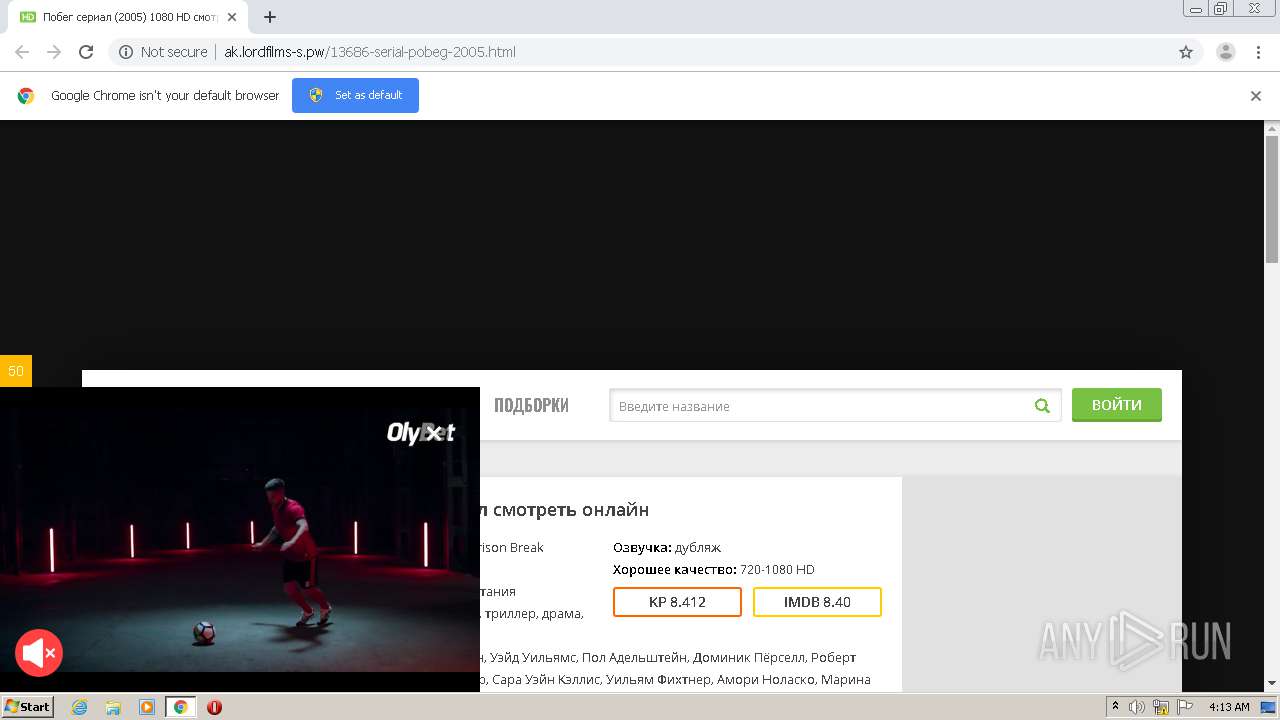Go forward in browser history

click(x=54, y=52)
